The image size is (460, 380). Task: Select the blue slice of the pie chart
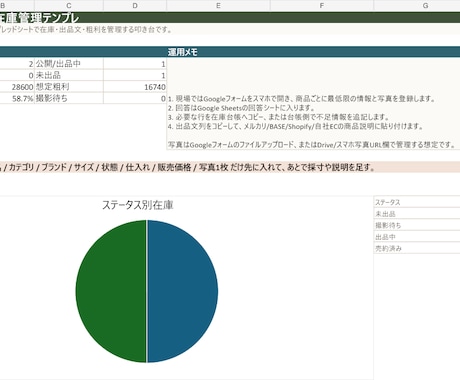[183, 291]
